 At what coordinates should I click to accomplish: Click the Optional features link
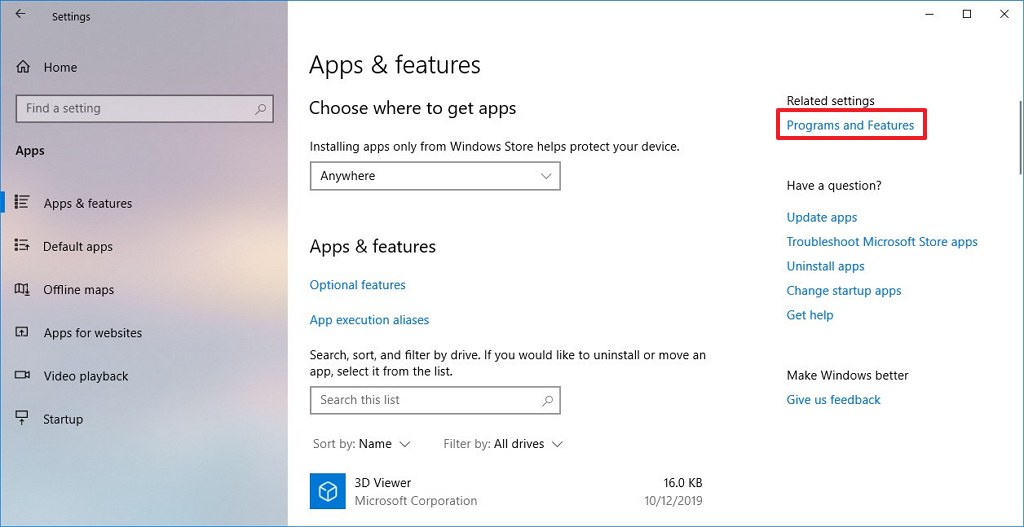click(x=357, y=285)
